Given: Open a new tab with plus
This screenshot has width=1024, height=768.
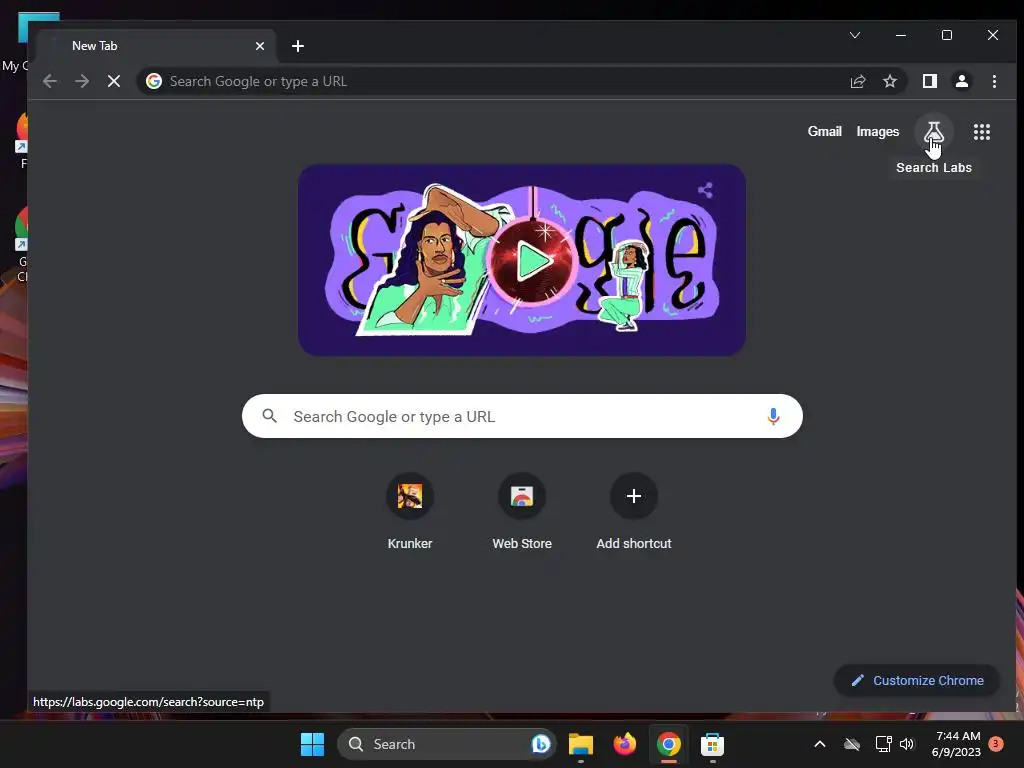Looking at the screenshot, I should 298,46.
